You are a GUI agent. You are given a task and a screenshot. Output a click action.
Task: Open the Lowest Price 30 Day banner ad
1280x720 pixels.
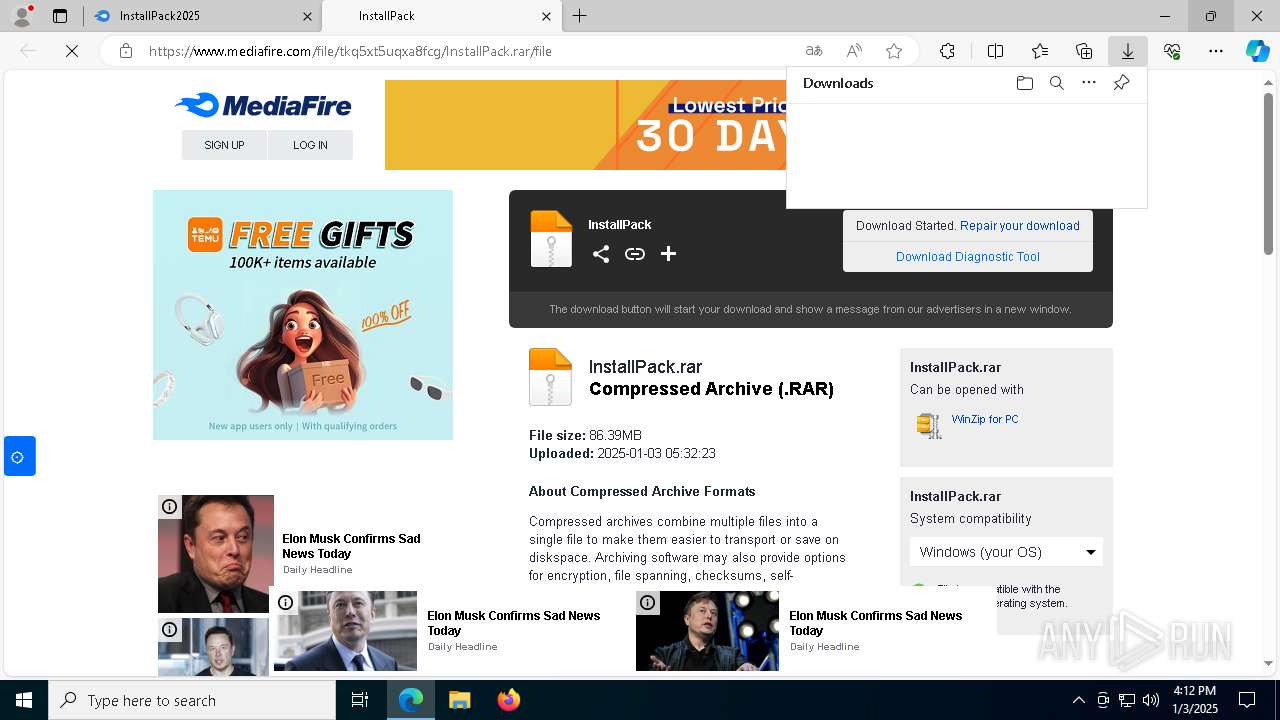click(585, 125)
